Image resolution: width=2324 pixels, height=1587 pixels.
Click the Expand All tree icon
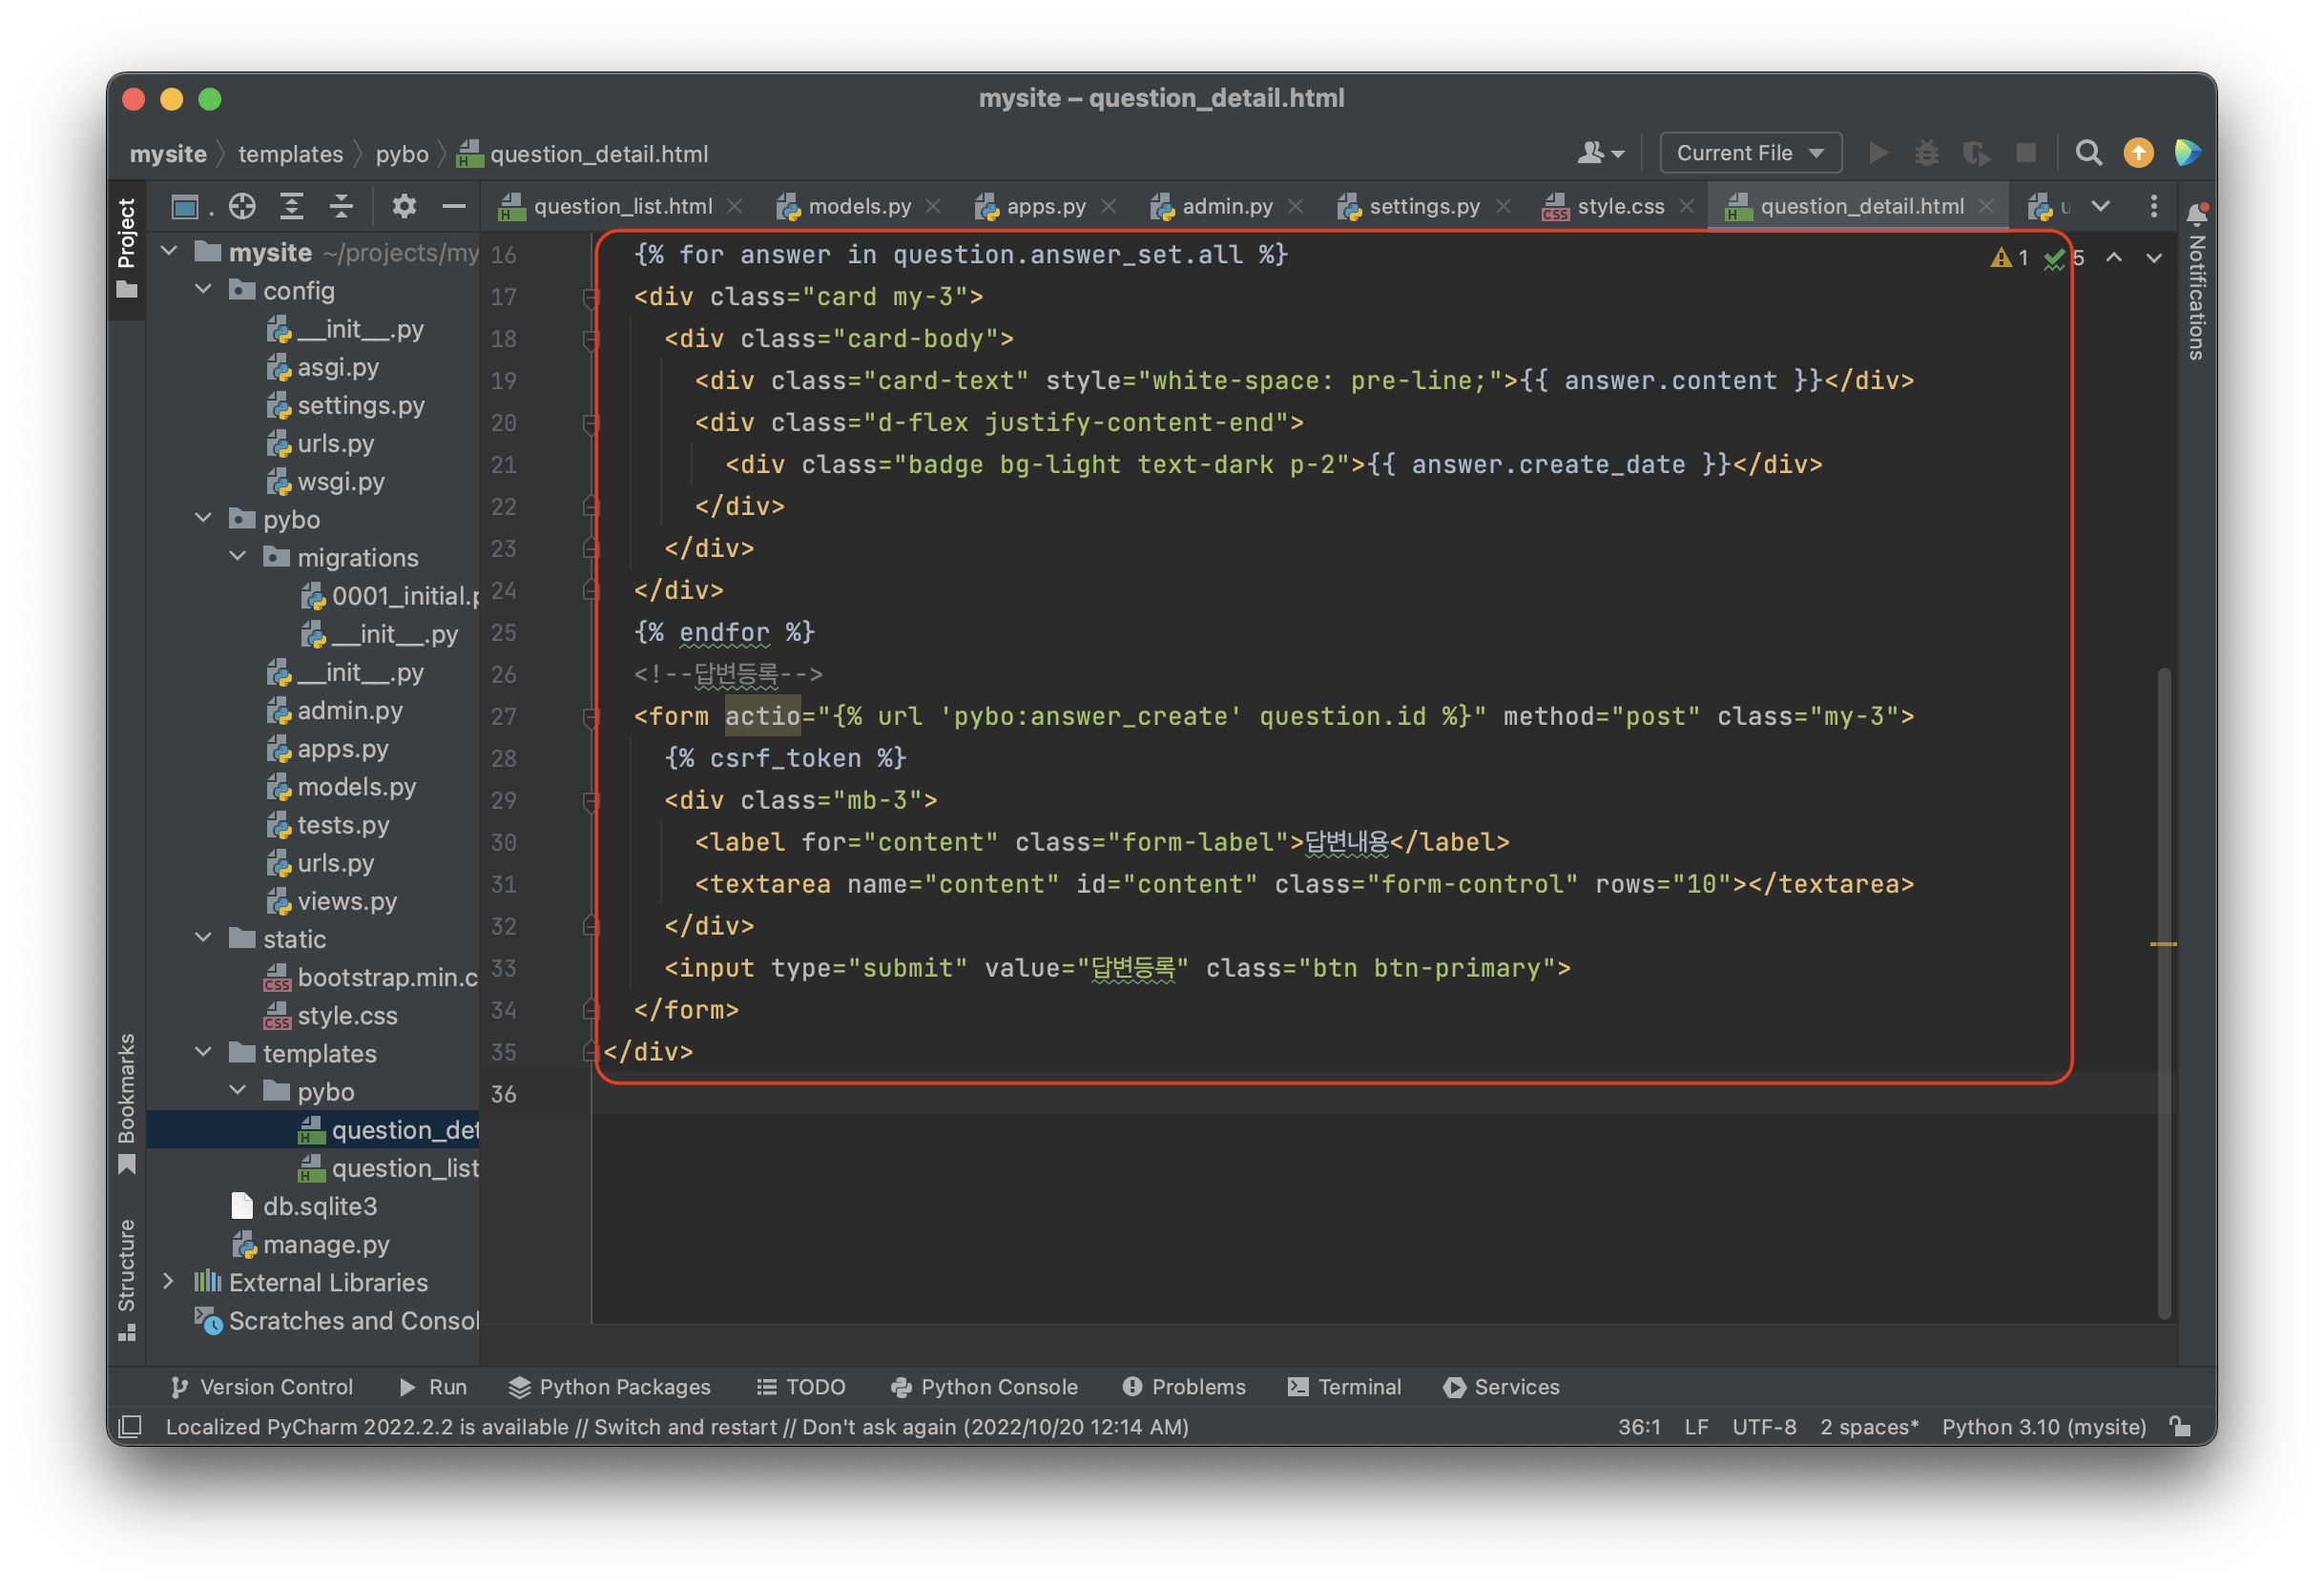291,206
